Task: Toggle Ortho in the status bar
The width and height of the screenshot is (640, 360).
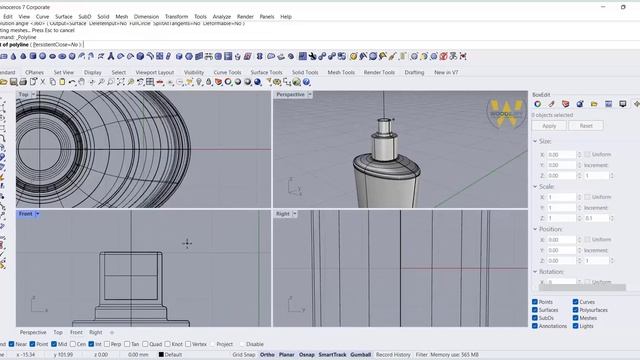Action: click(x=267, y=355)
